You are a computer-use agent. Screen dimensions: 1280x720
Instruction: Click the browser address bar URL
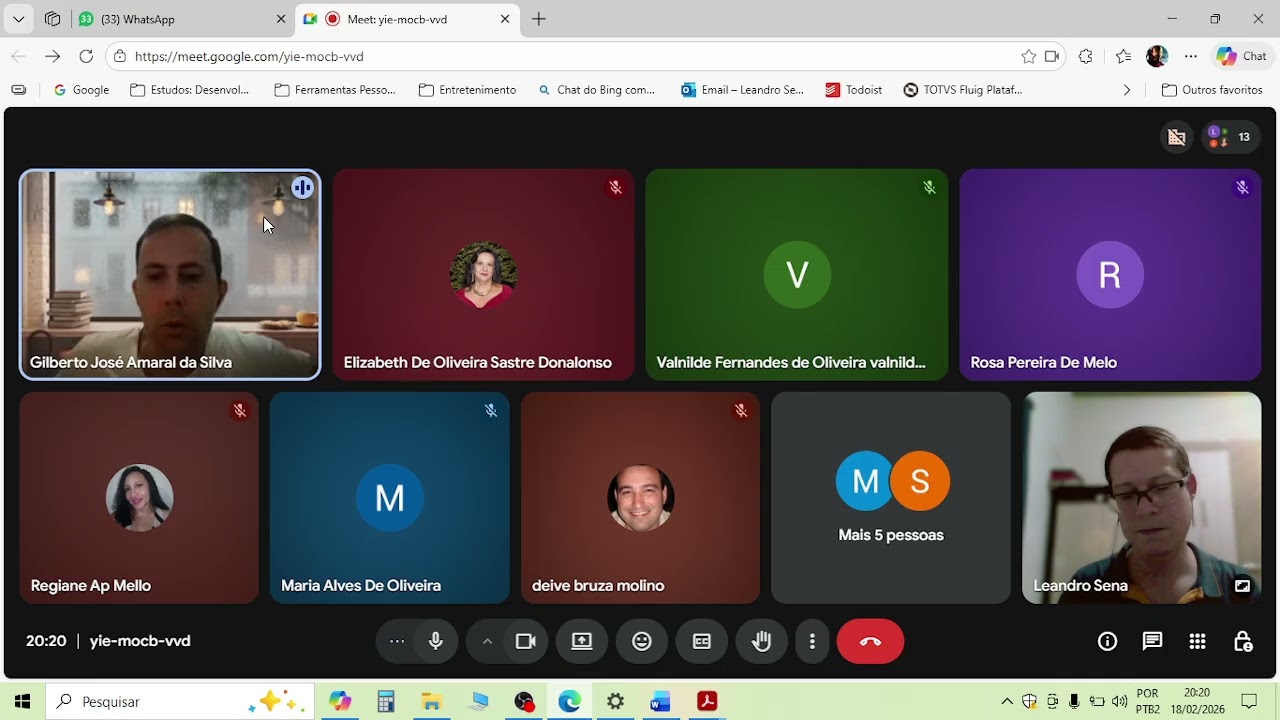coord(249,57)
